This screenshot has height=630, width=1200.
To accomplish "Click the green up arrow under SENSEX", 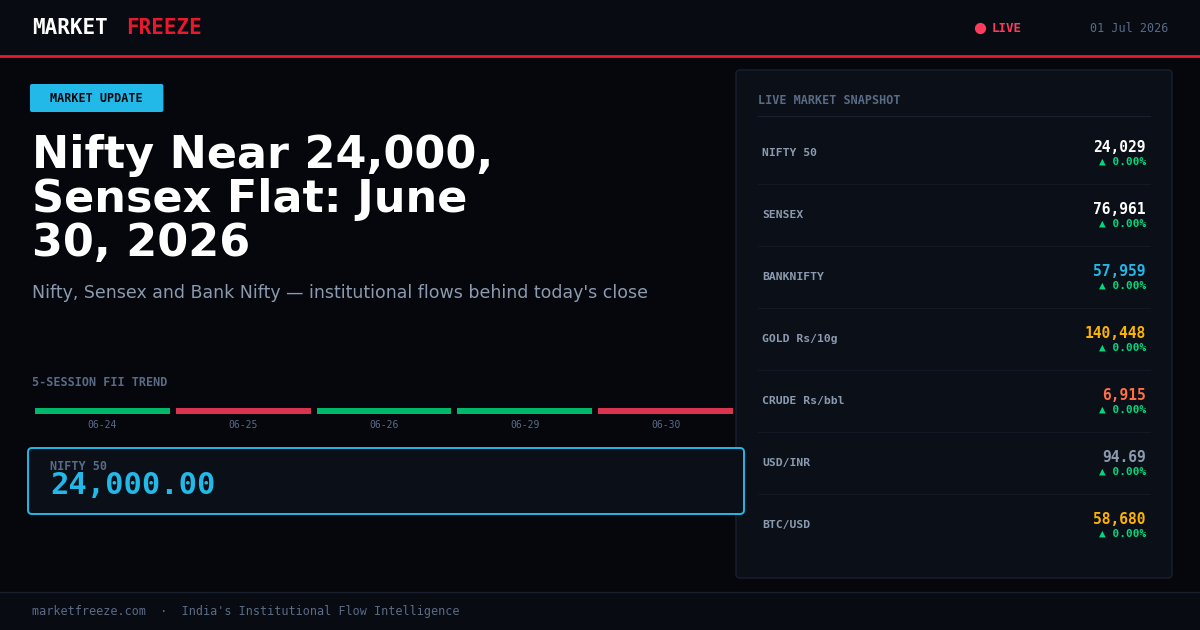I will [x=1103, y=224].
